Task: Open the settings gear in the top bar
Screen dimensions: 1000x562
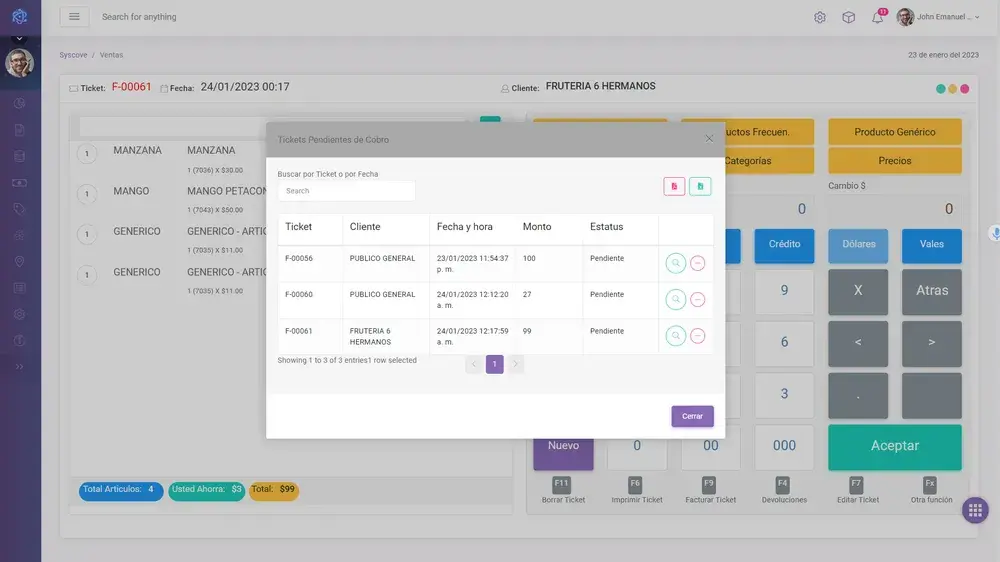Action: click(820, 17)
